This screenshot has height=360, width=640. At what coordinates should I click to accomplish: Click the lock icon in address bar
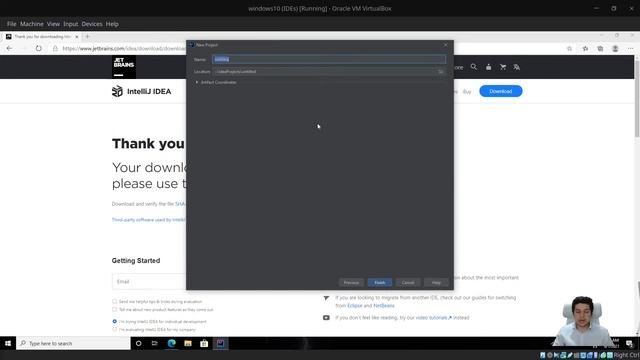click(55, 48)
